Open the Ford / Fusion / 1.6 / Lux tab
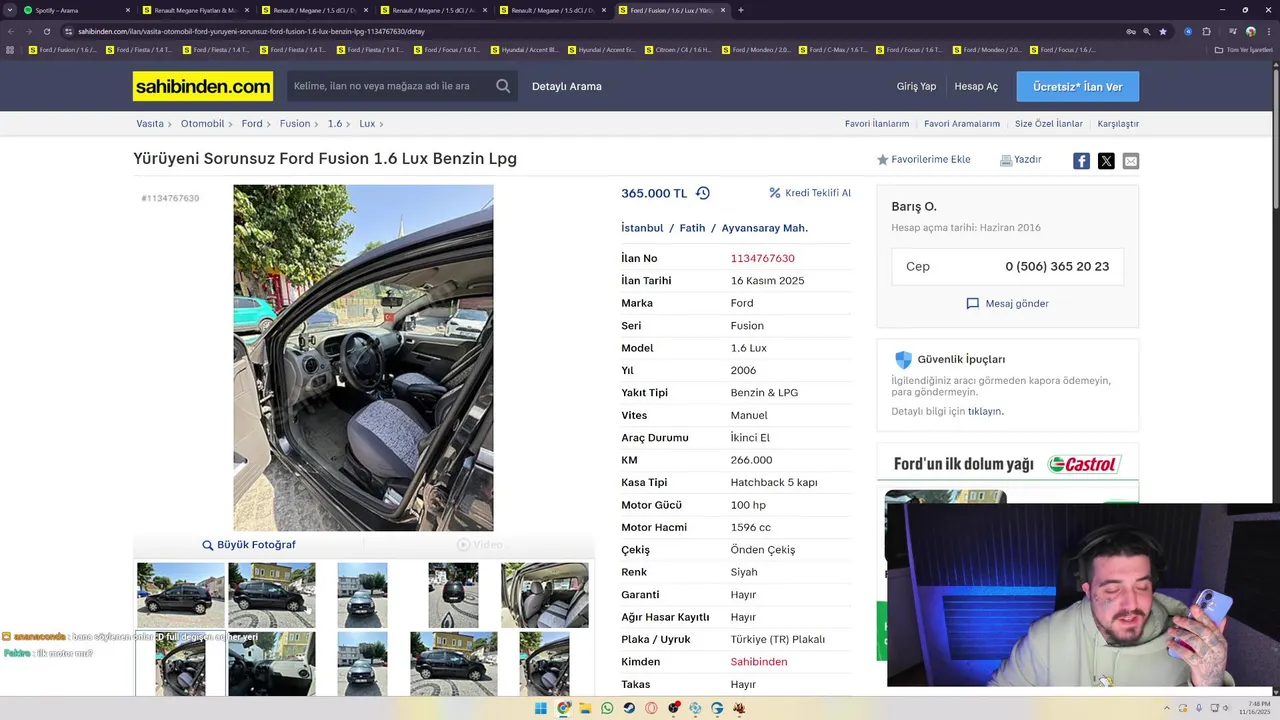This screenshot has height=720, width=1280. (x=672, y=10)
